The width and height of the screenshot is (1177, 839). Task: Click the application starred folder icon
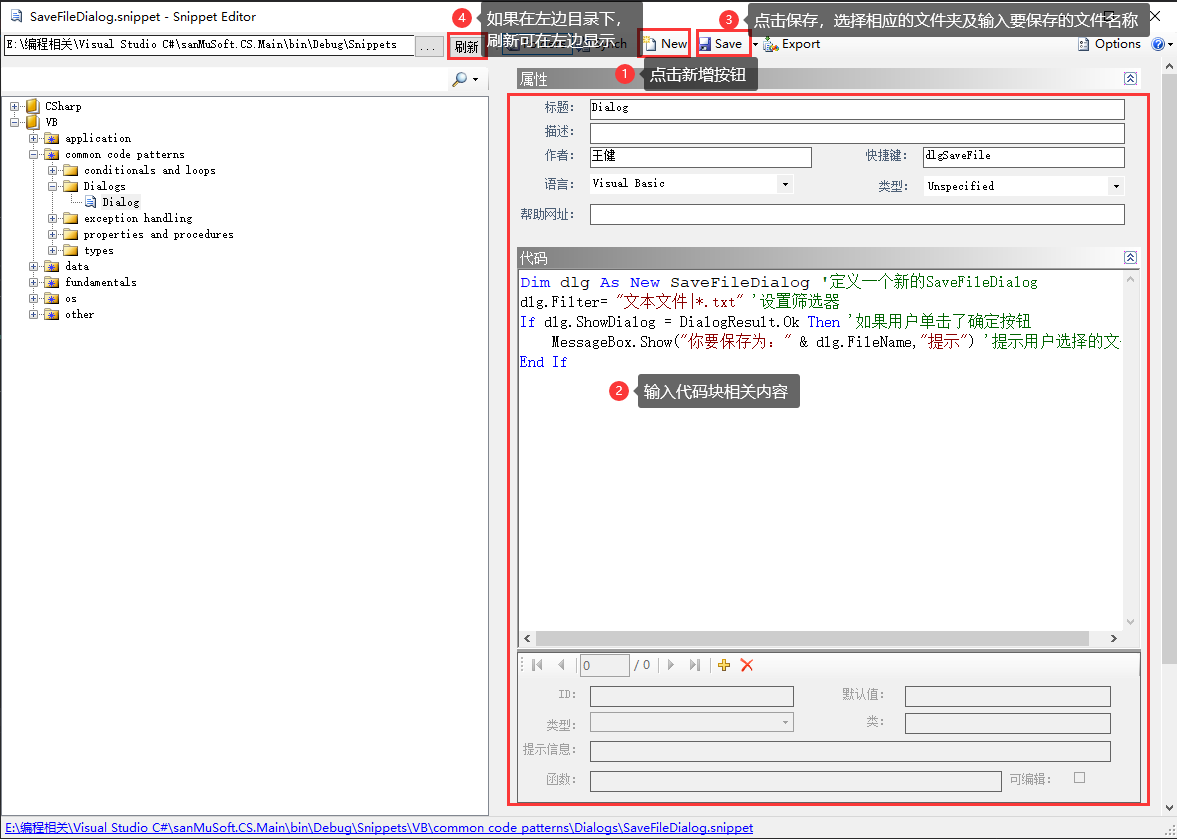pos(52,139)
